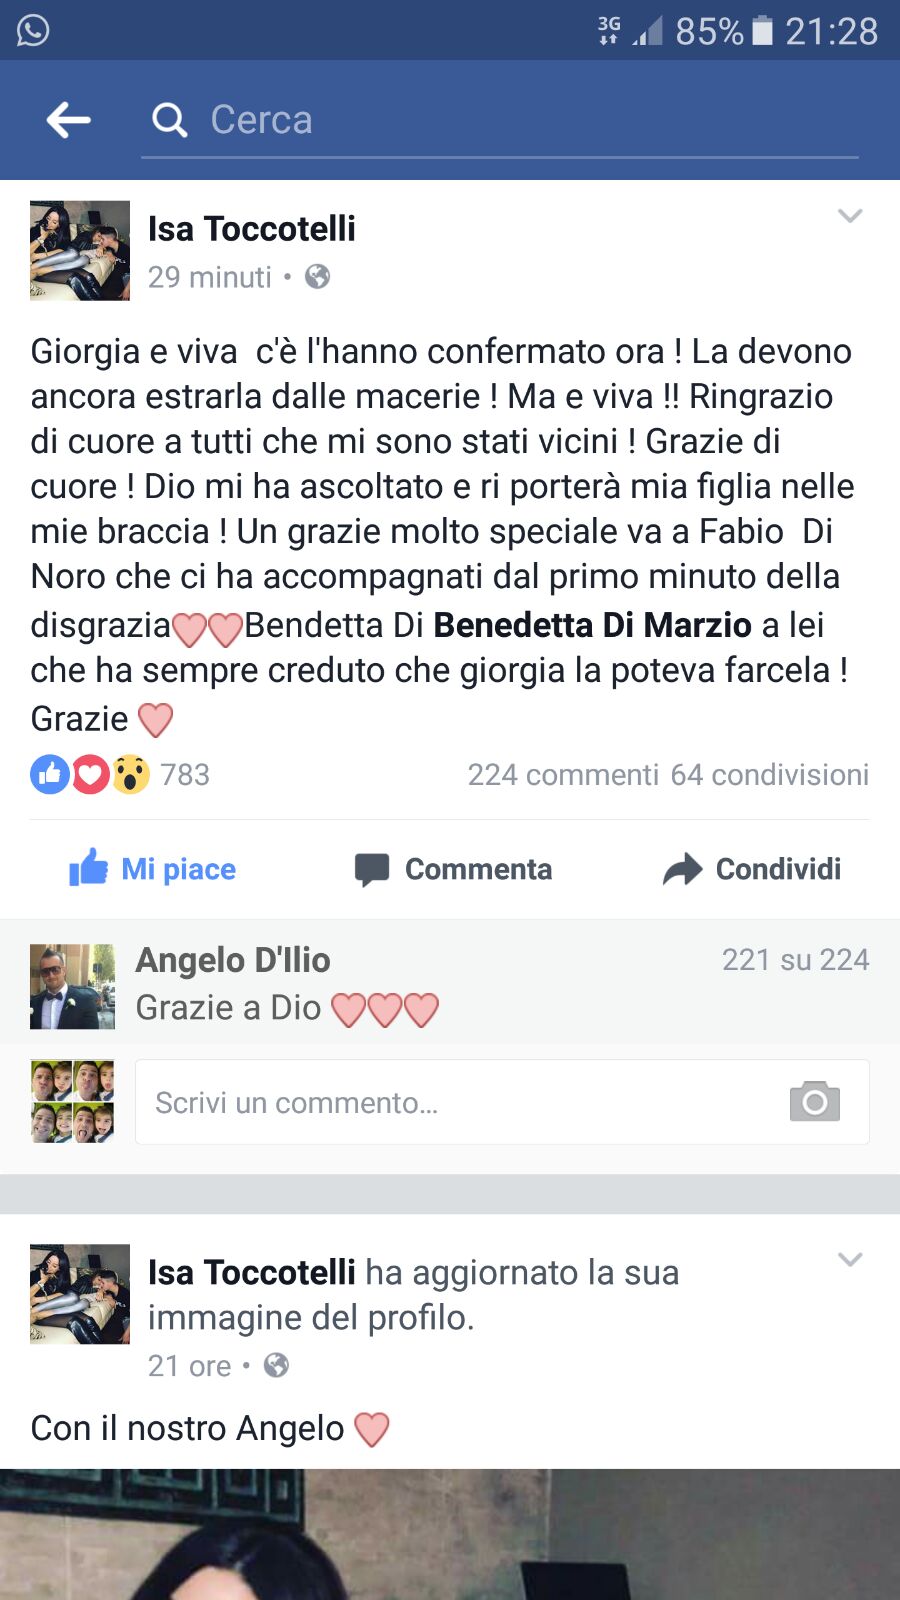Screen dimensions: 900x1600
Task: Expand options chevron on profile picture update post
Action: coord(850,1260)
